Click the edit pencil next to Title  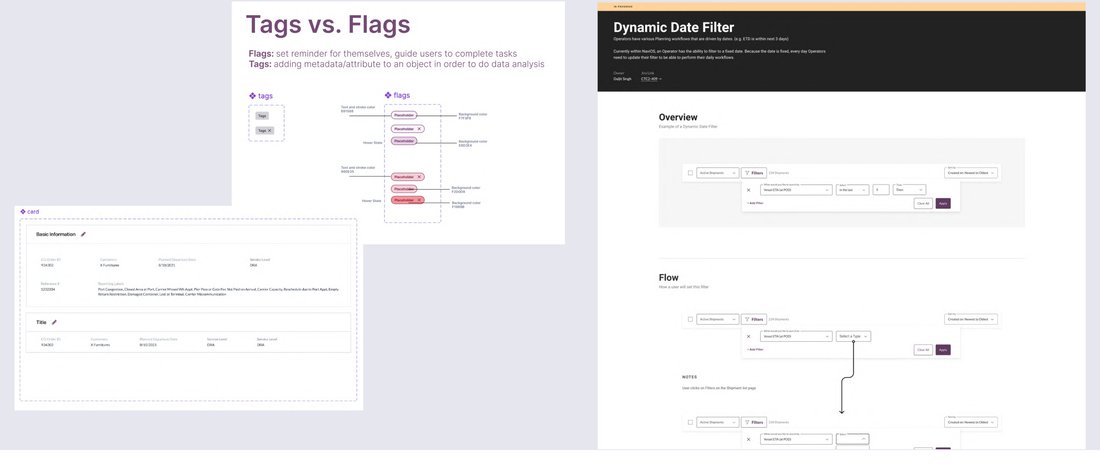(54, 322)
